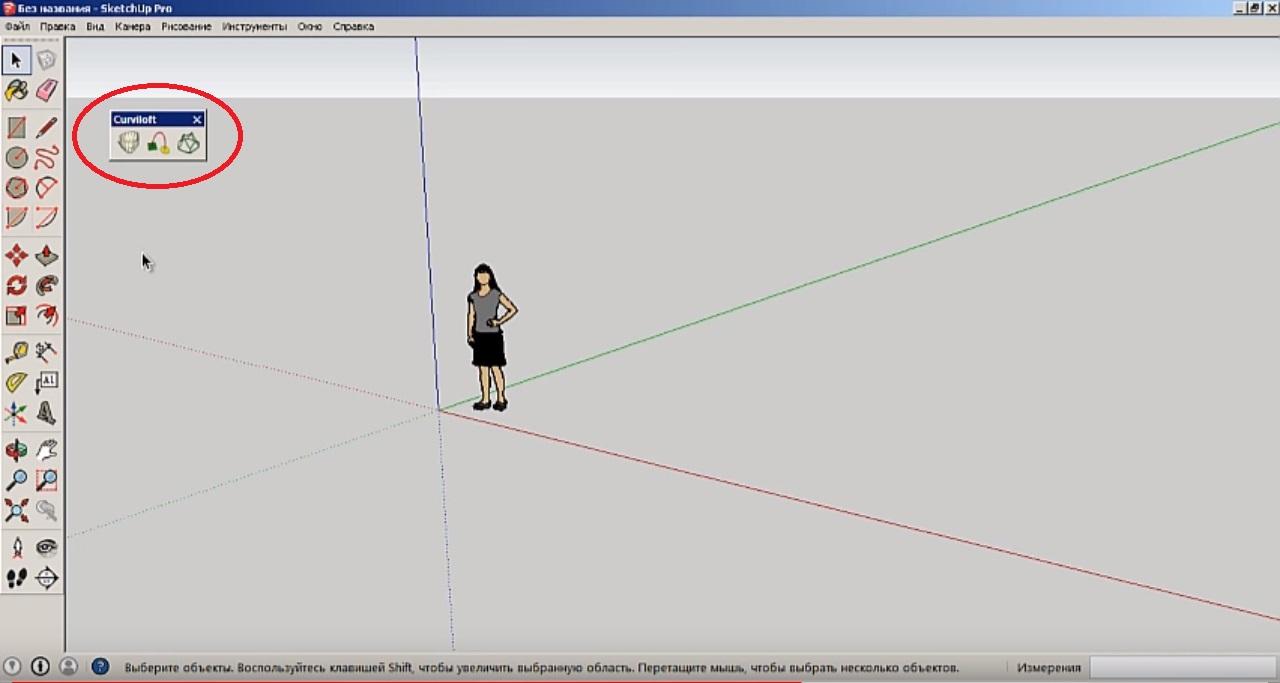The height and width of the screenshot is (683, 1280).
Task: Choose the Orbit camera tool
Action: 17,449
